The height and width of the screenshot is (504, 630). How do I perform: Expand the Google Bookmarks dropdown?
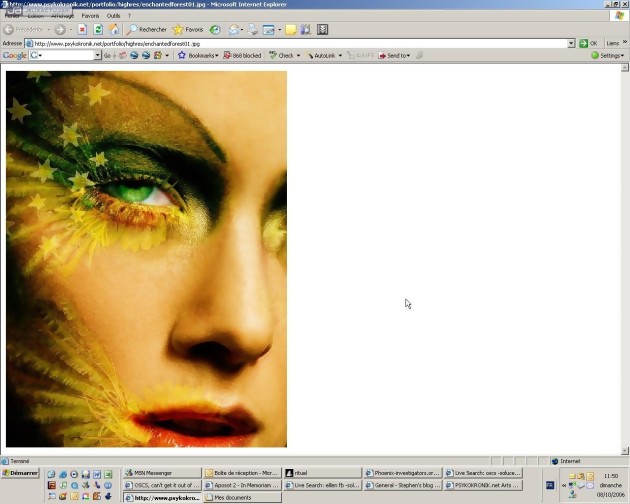point(197,56)
